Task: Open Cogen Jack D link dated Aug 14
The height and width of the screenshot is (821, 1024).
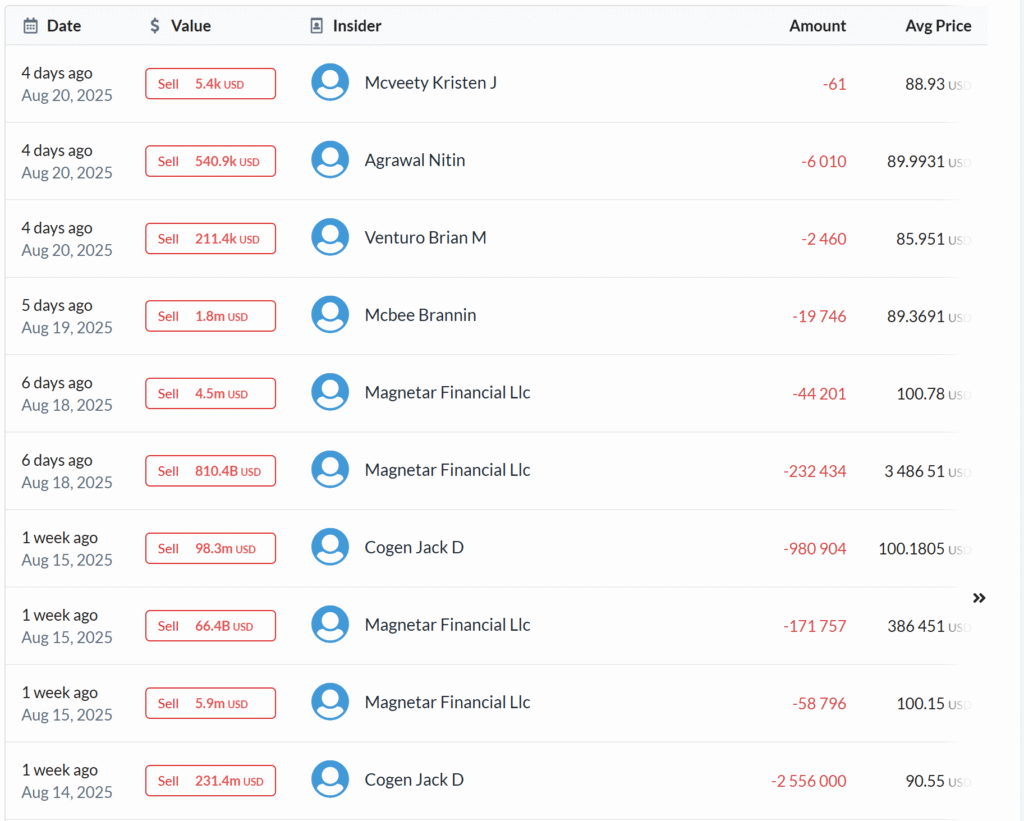Action: [x=414, y=780]
